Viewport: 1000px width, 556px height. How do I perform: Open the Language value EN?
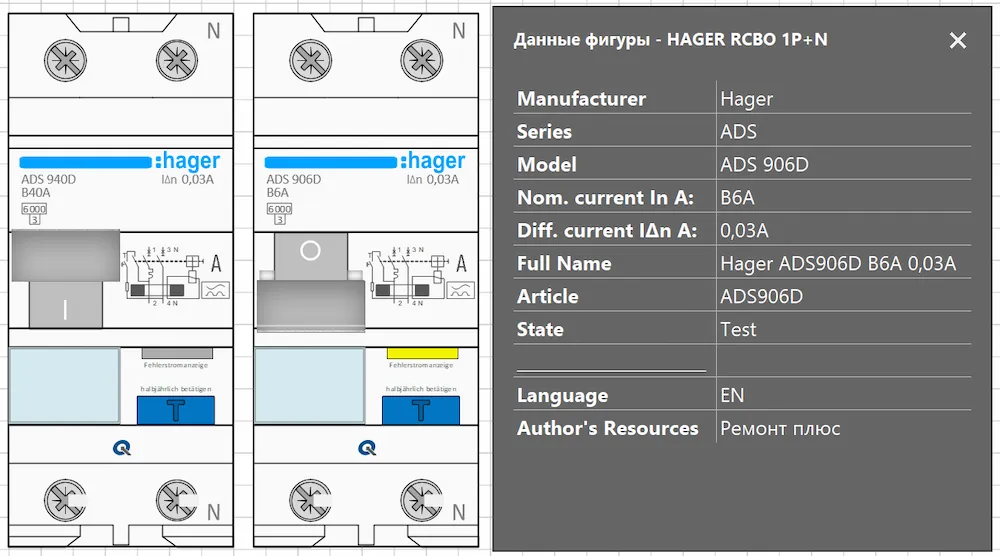pos(732,395)
